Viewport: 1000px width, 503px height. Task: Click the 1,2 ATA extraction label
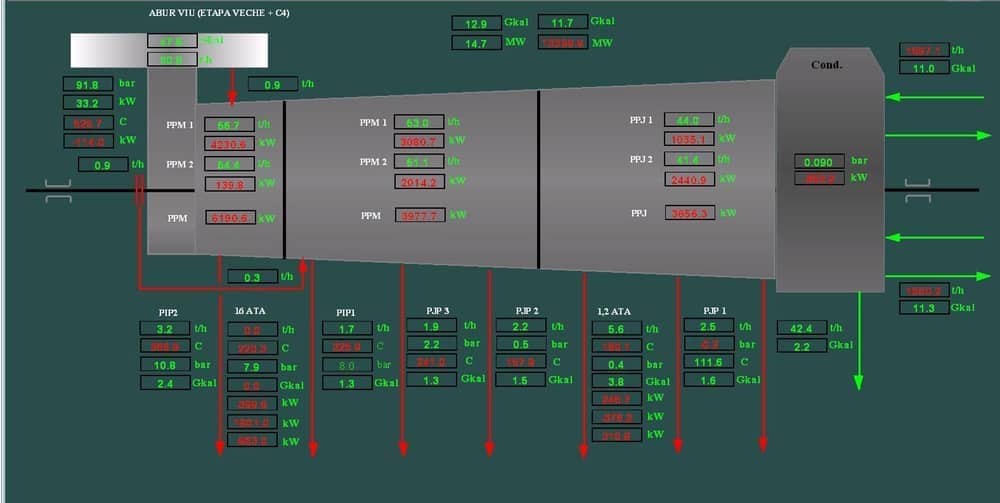tap(614, 311)
